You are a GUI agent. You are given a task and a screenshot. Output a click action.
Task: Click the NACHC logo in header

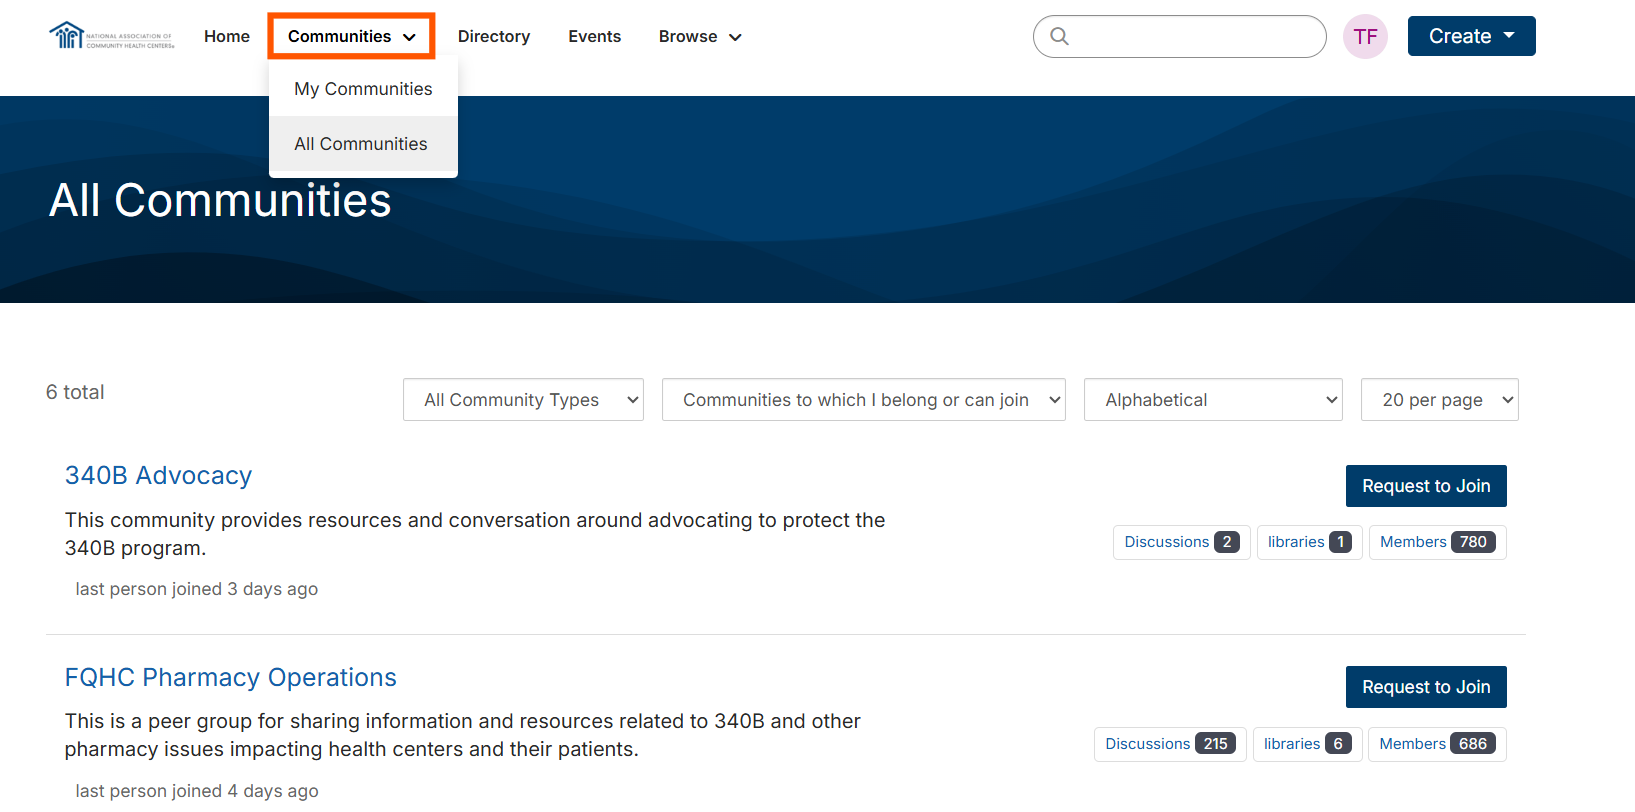pos(111,37)
